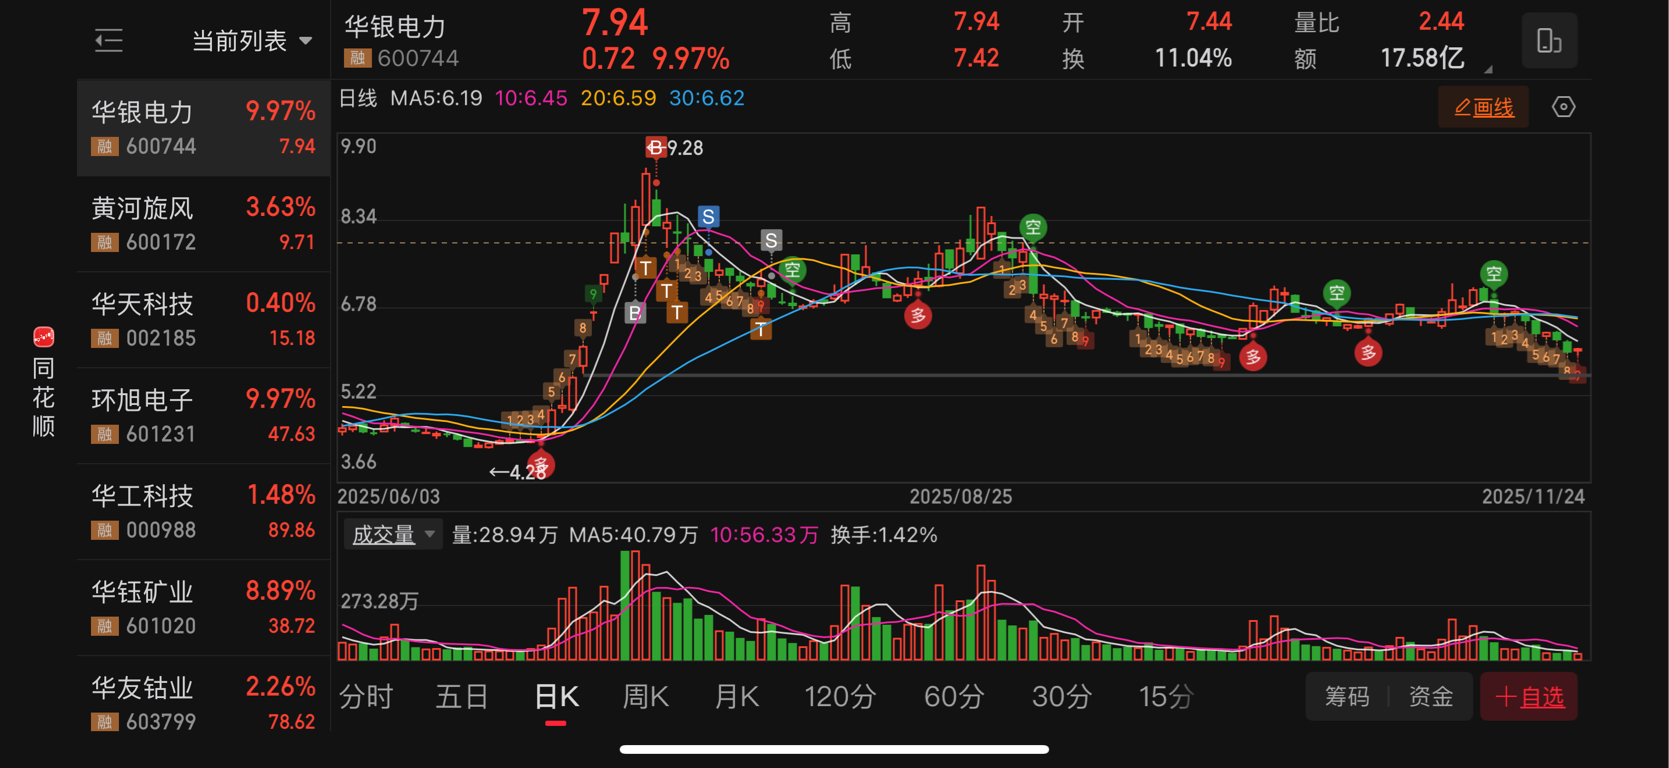The width and height of the screenshot is (1669, 768).
Task: Open the 成交量 indicator dropdown
Action: pos(392,535)
